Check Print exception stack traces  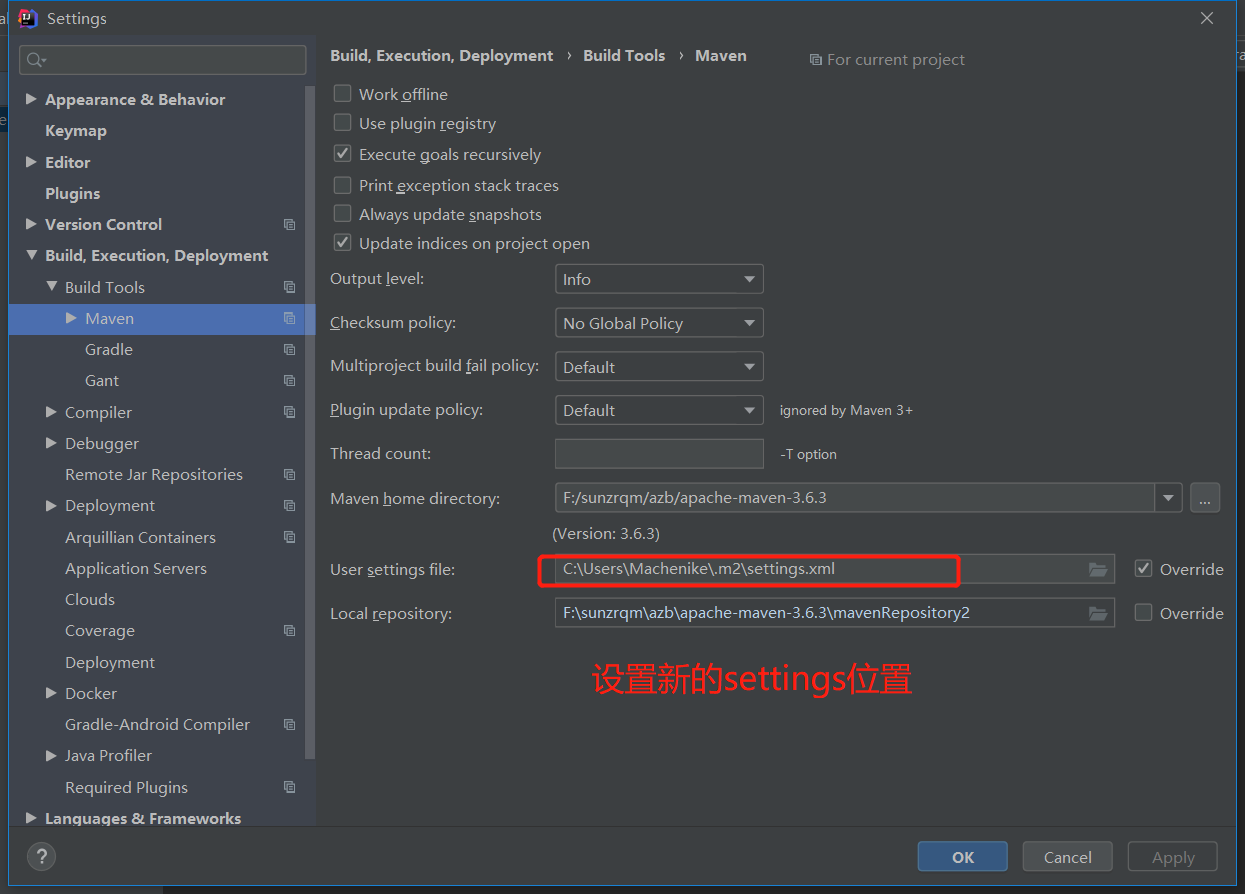tap(342, 185)
